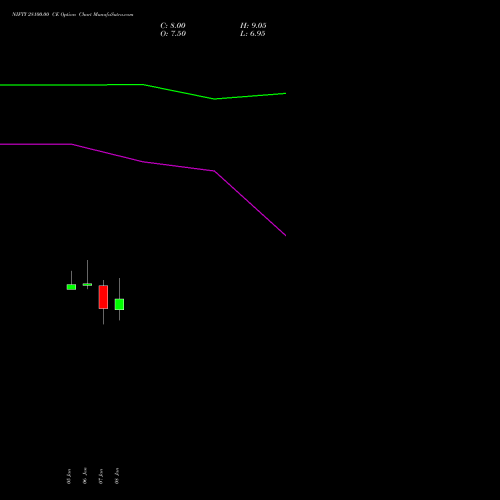Click the open value 'O: 7.50'
The height and width of the screenshot is (500, 500).
point(173,34)
